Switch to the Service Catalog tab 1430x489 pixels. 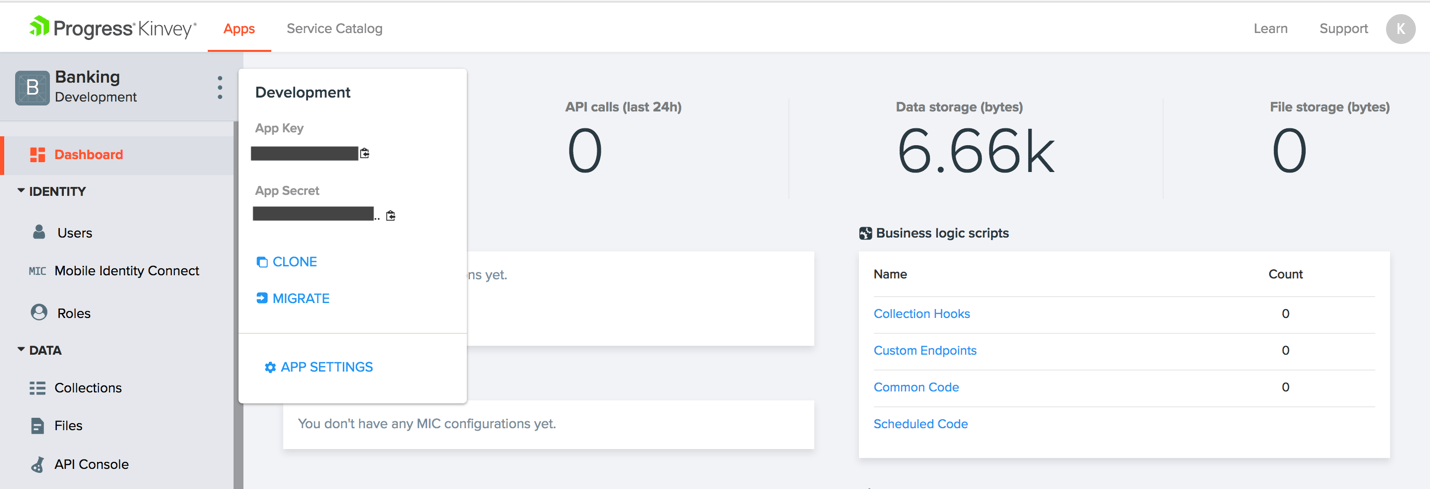click(334, 29)
